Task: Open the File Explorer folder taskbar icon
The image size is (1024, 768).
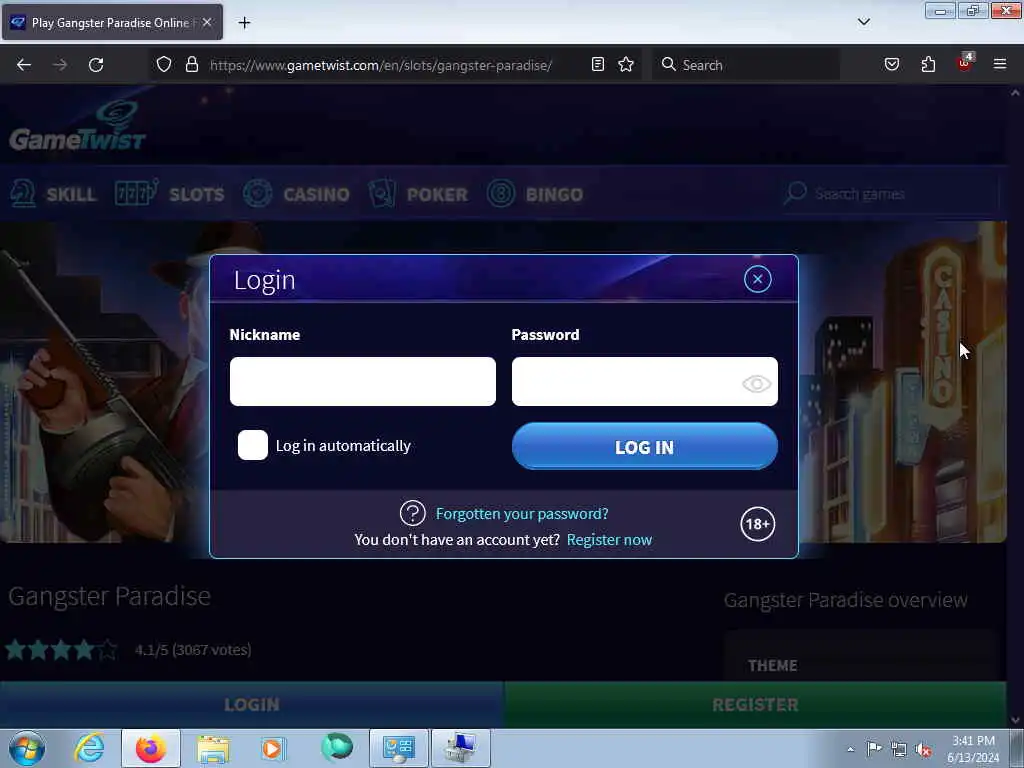Action: (x=213, y=748)
